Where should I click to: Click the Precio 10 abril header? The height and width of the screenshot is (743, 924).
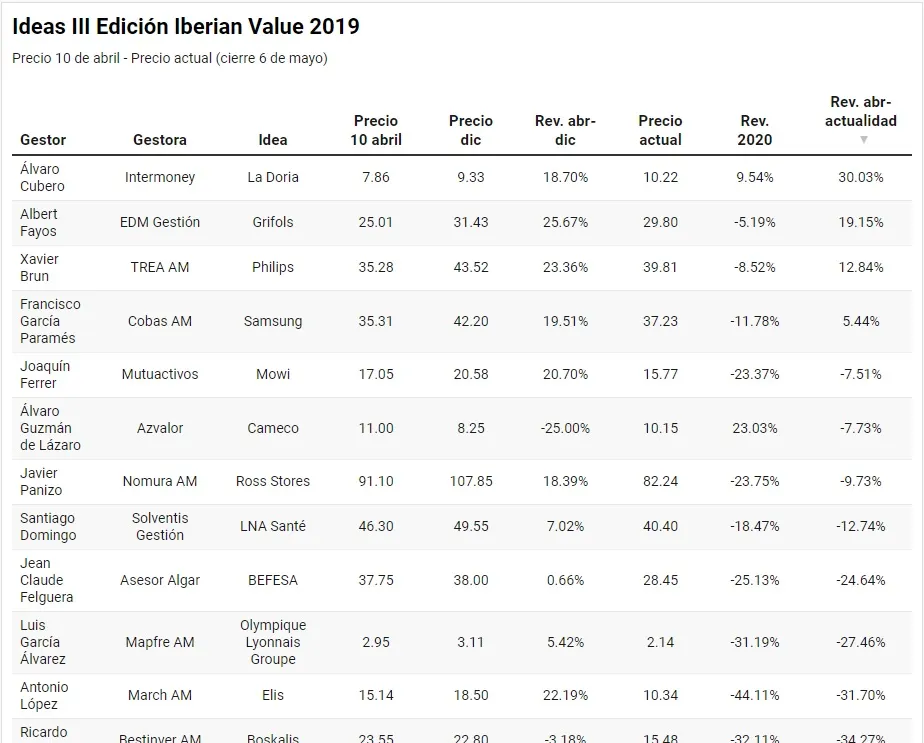tap(376, 130)
